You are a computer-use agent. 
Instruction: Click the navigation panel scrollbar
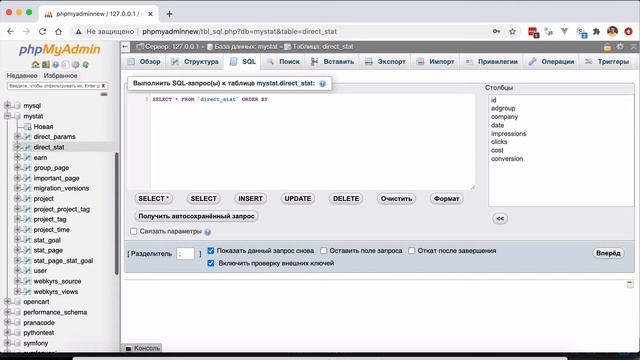tap(117, 213)
